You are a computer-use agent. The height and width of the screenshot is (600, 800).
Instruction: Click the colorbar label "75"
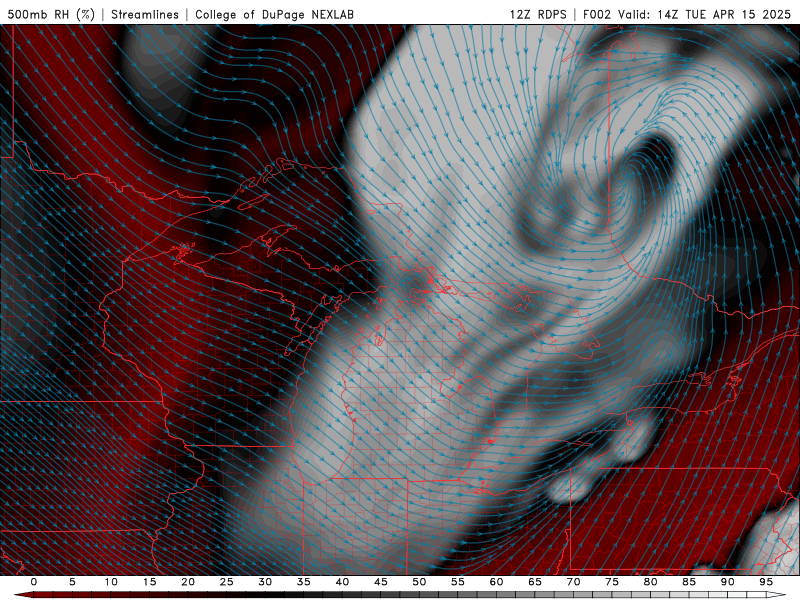pyautogui.click(x=612, y=582)
